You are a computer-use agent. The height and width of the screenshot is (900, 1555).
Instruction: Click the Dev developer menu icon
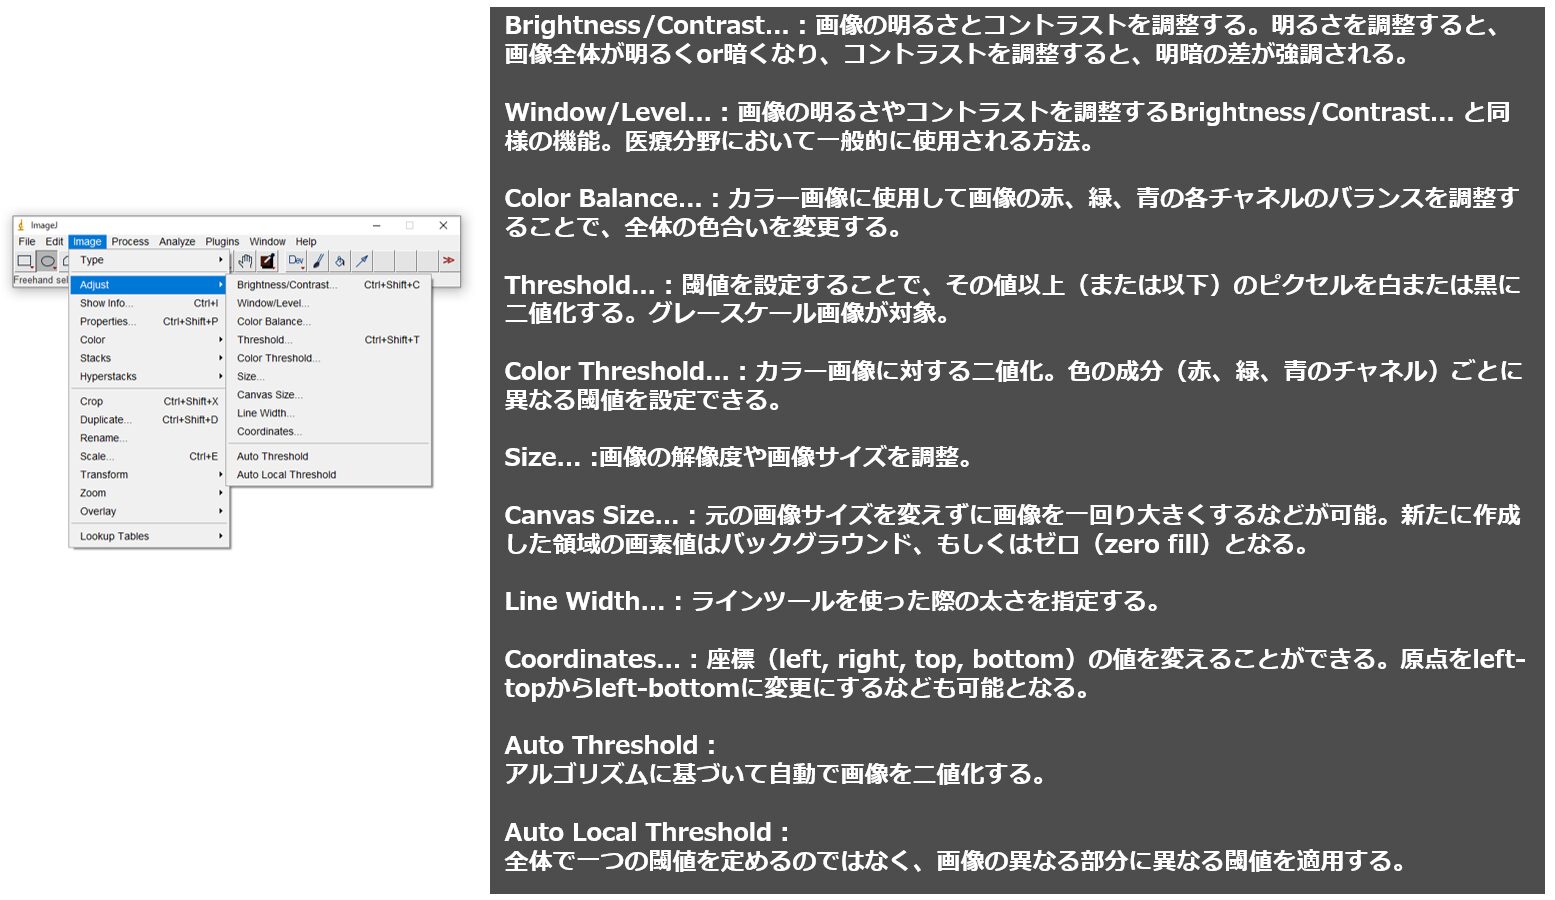[x=296, y=260]
